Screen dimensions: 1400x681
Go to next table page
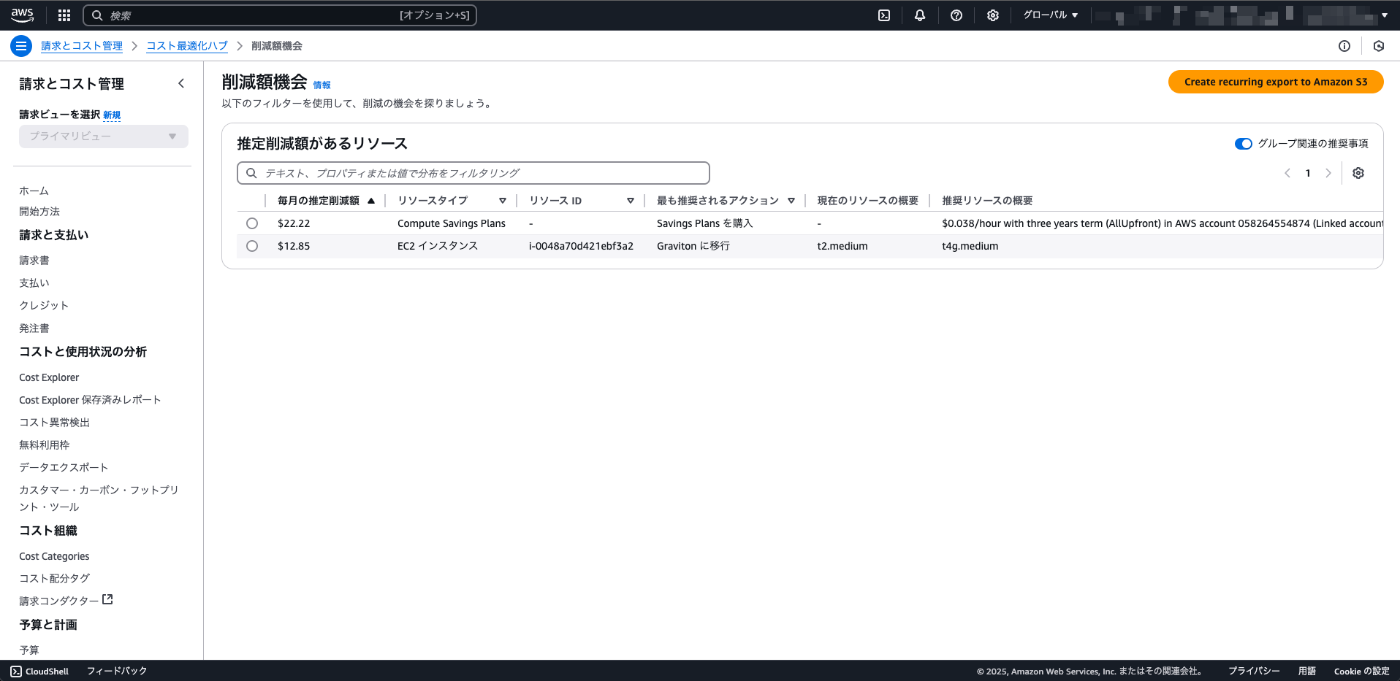pos(1328,173)
